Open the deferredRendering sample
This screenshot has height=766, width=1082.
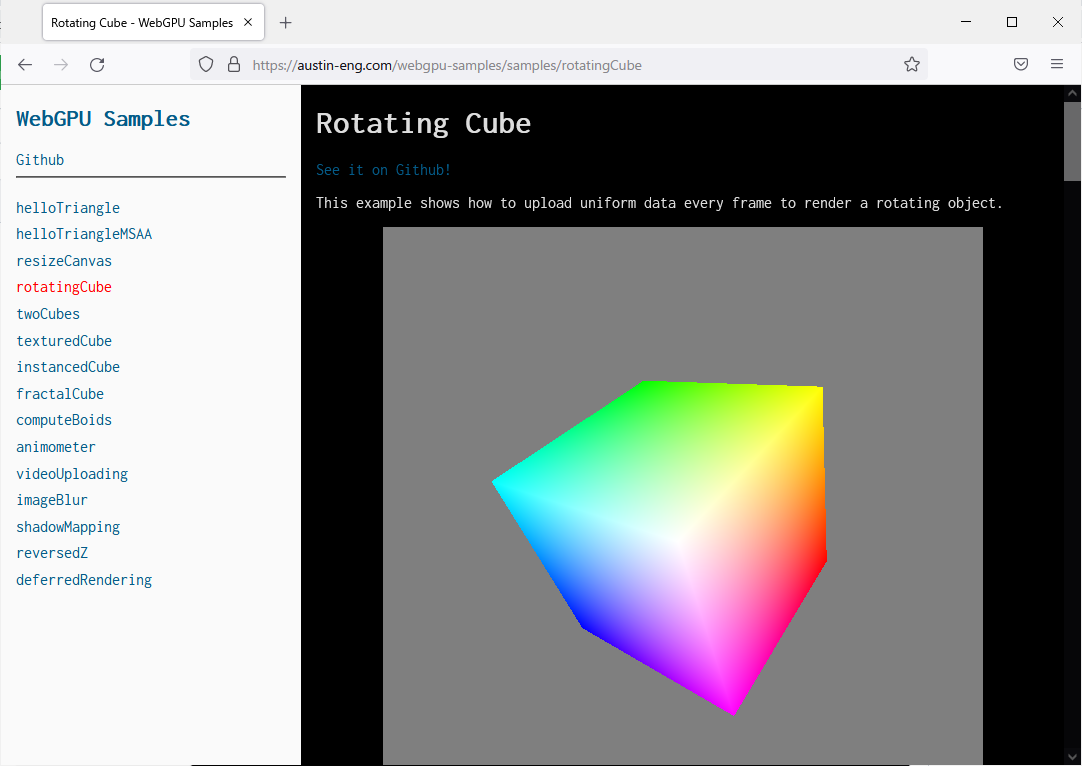coord(84,579)
